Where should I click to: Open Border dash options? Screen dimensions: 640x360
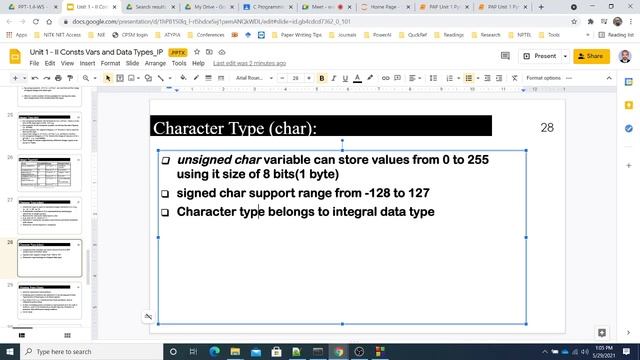(x=221, y=78)
